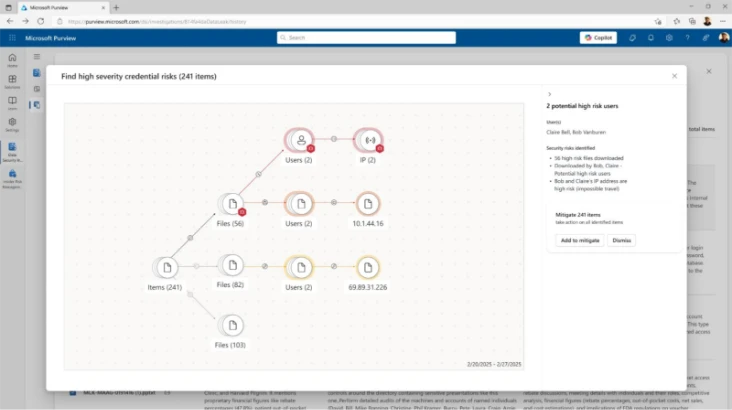The height and width of the screenshot is (410, 732).
Task: Go back in the browser
Action: pos(10,21)
